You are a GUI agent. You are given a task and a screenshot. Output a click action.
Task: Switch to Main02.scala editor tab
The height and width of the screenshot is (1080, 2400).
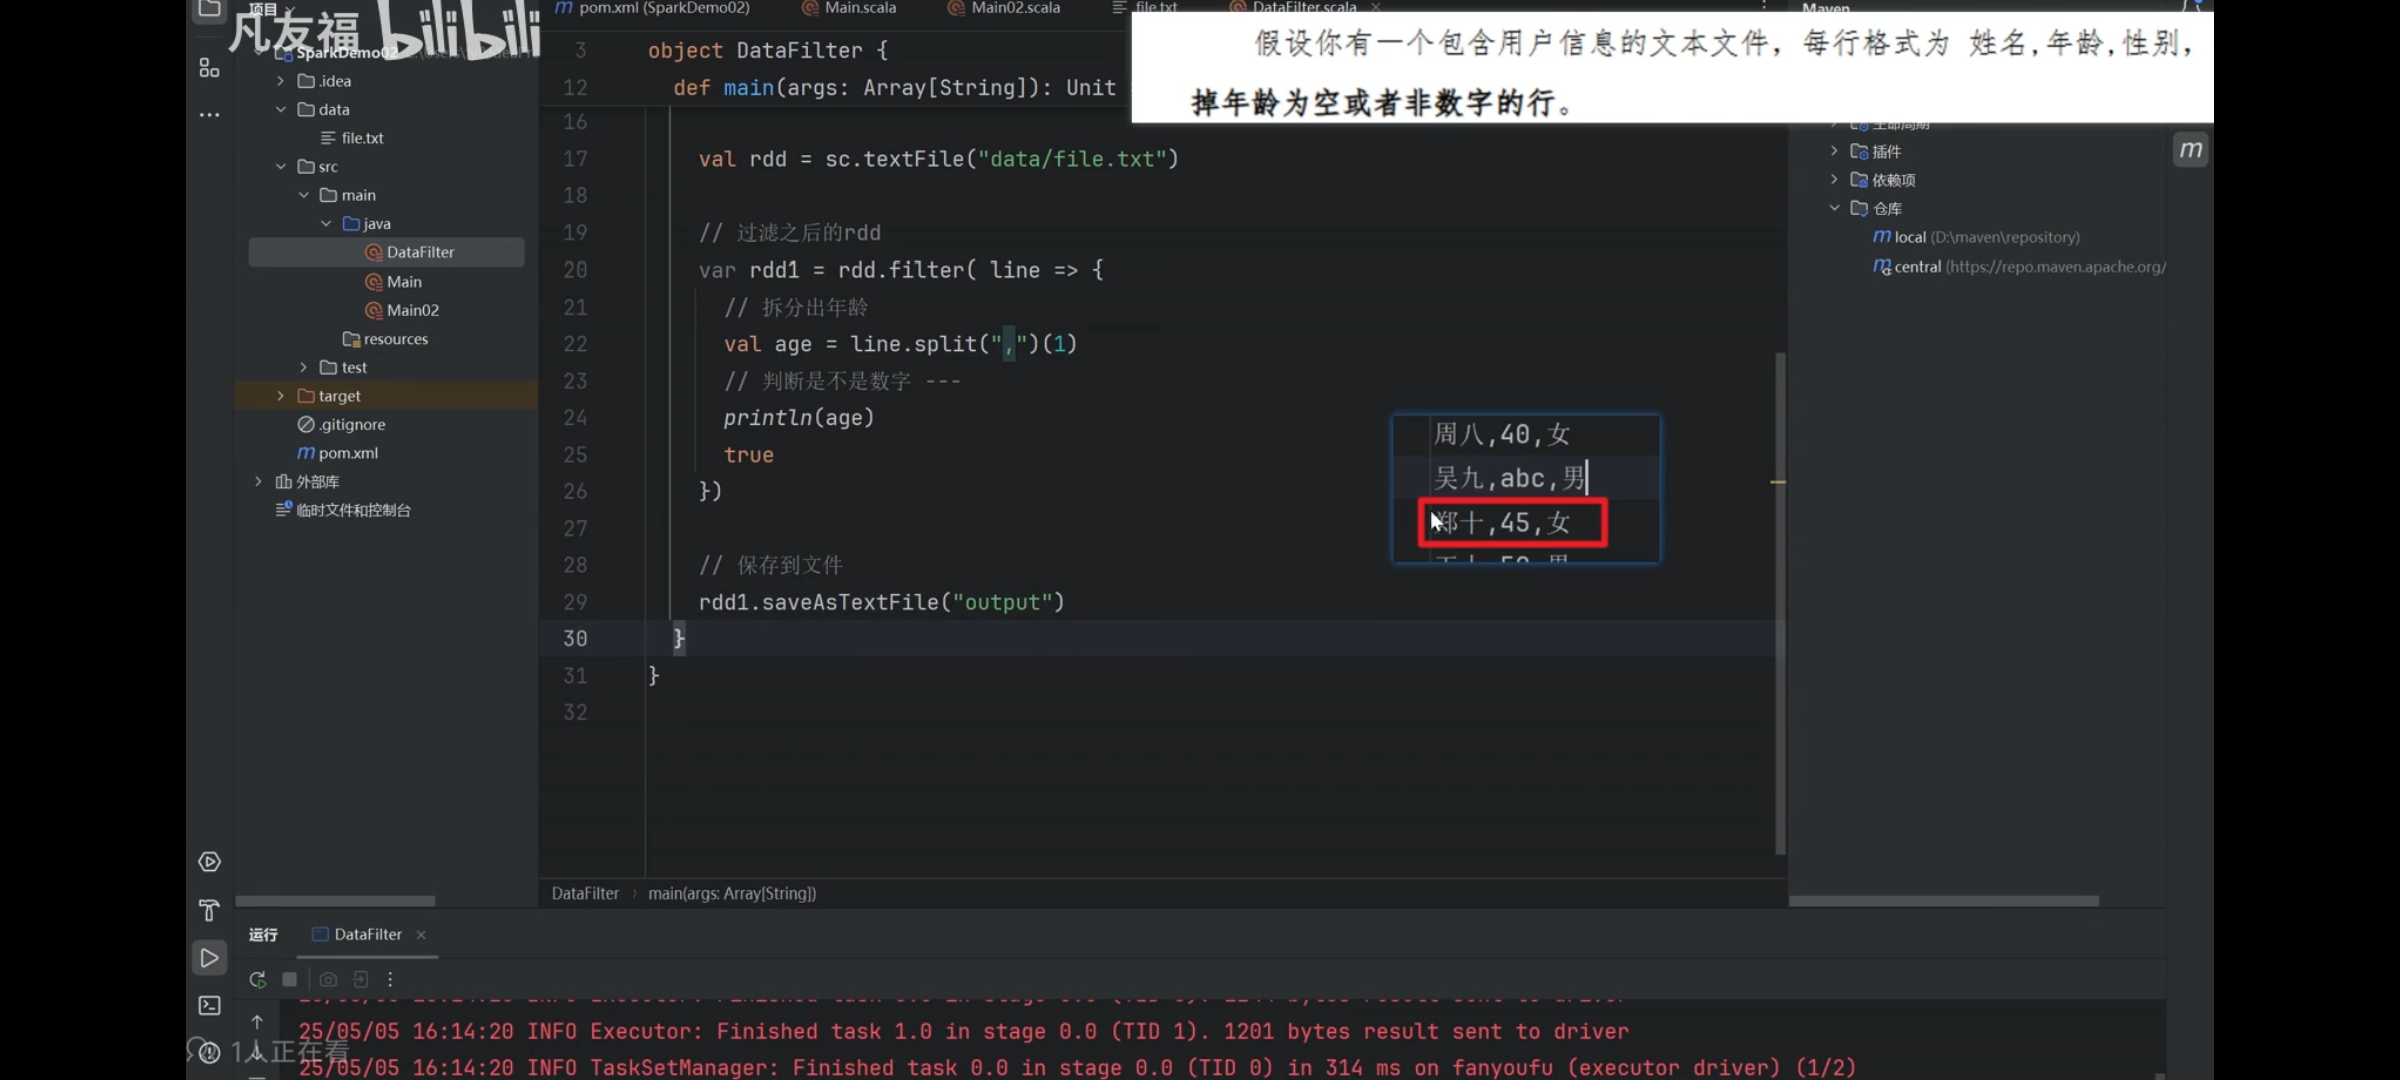click(1014, 8)
